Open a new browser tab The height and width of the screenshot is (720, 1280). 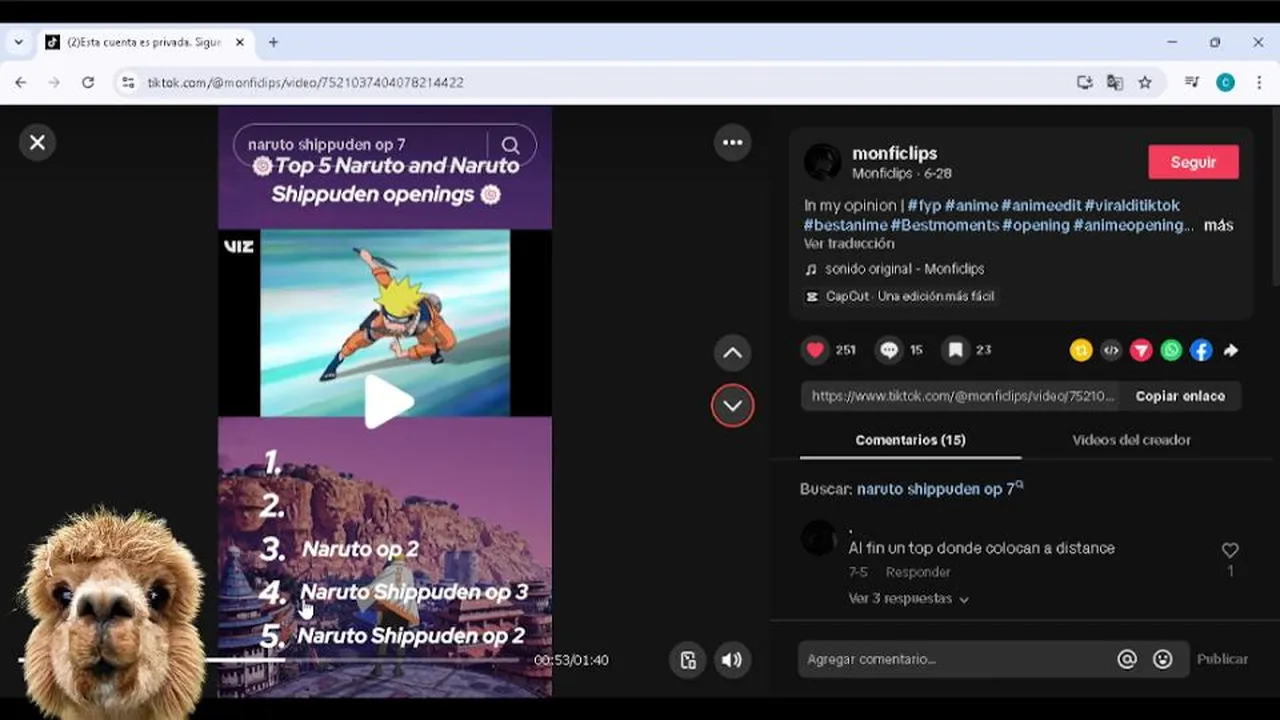pyautogui.click(x=273, y=43)
